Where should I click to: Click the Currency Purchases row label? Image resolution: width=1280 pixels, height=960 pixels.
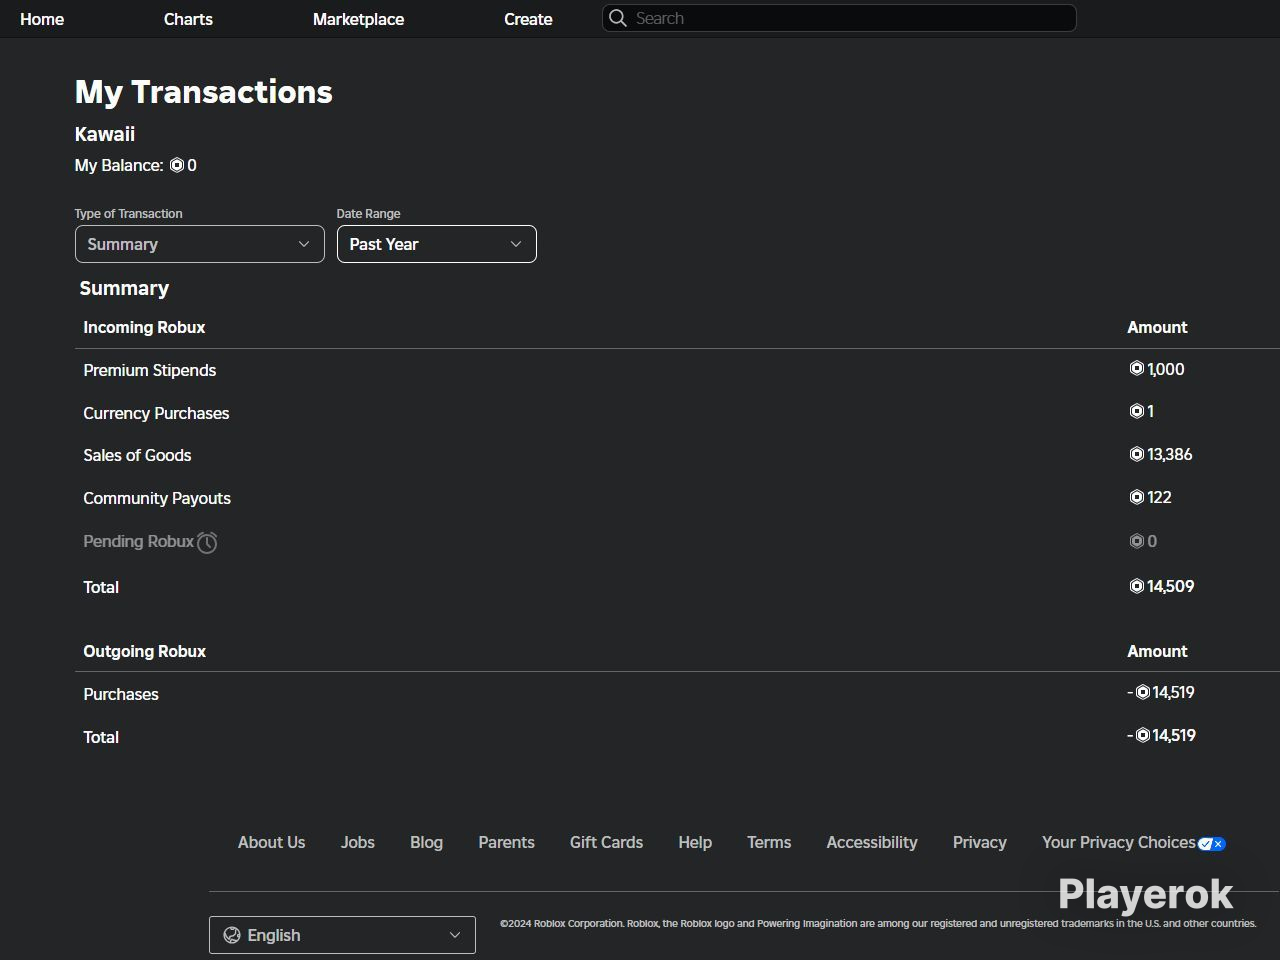[156, 413]
